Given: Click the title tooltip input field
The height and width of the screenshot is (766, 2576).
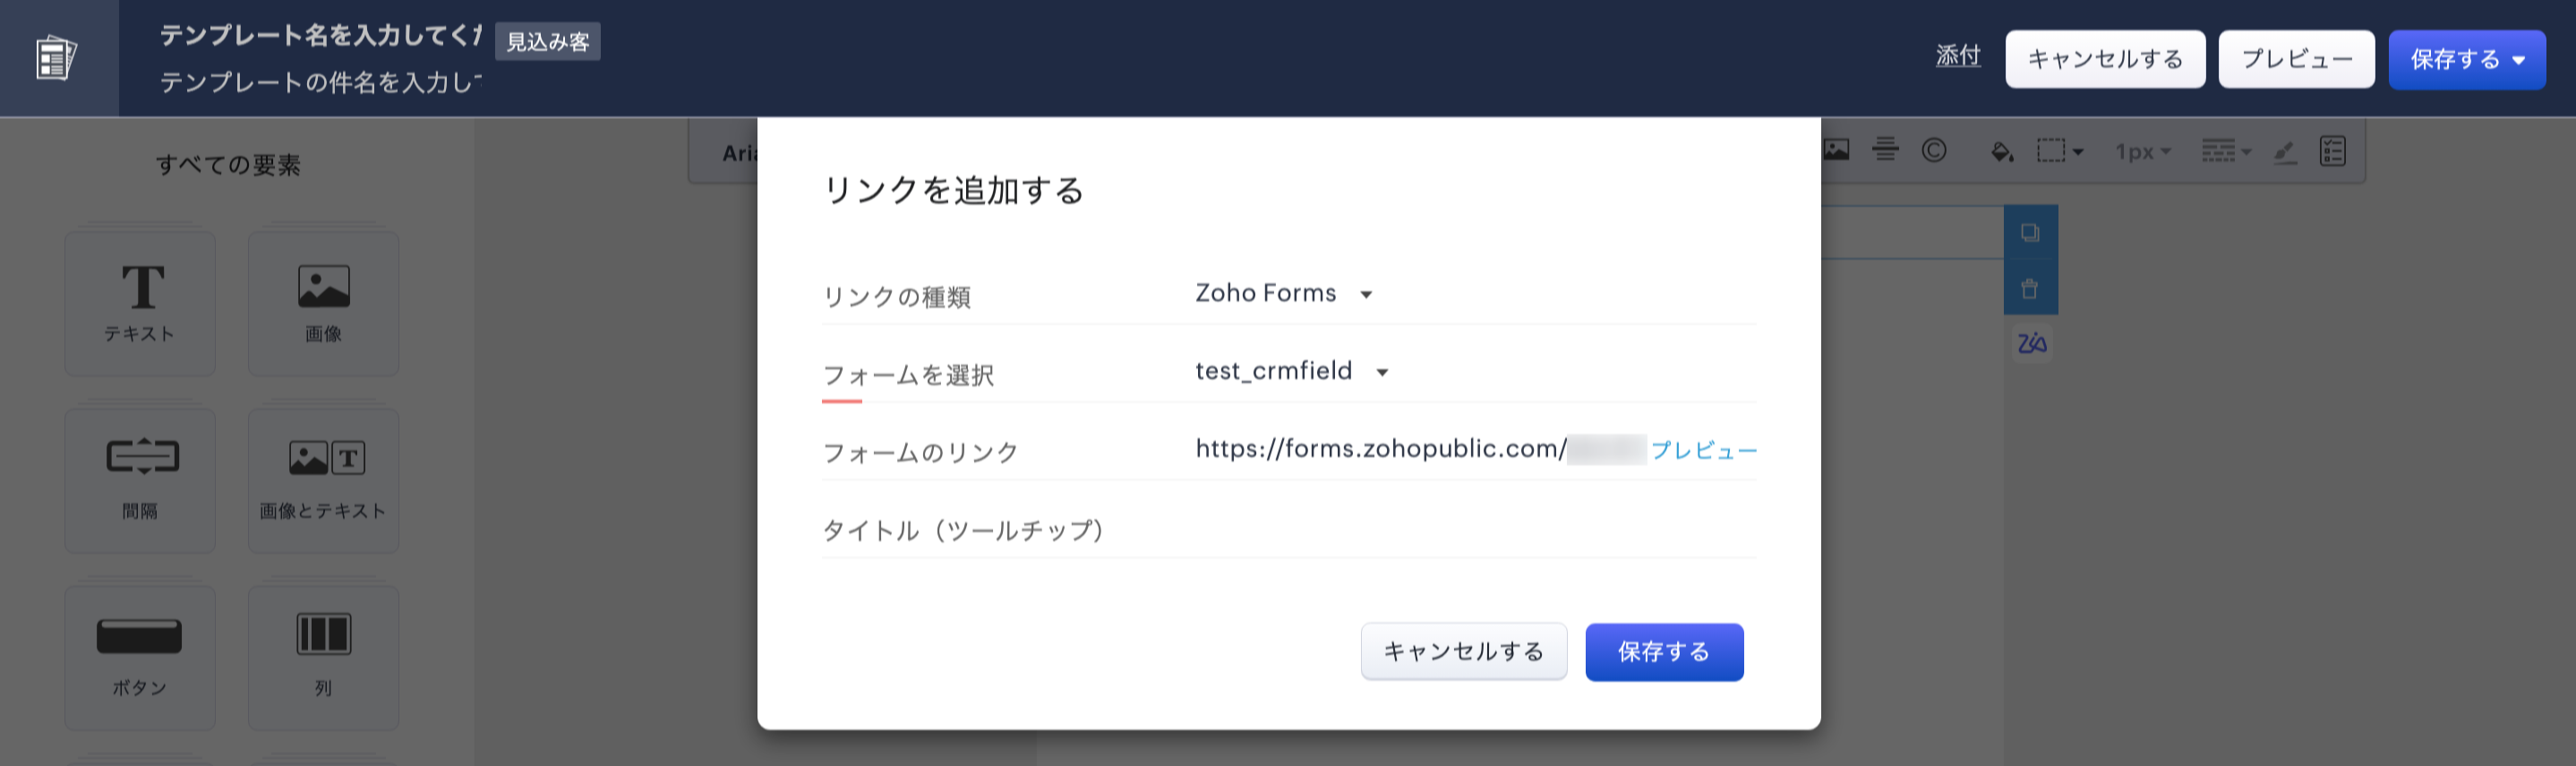Looking at the screenshot, I should tap(1474, 530).
